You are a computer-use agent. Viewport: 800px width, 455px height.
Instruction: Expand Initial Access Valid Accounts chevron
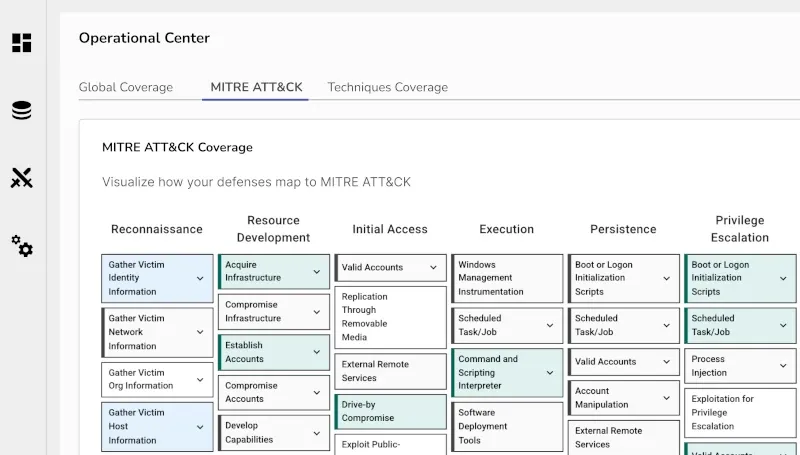pyautogui.click(x=433, y=267)
